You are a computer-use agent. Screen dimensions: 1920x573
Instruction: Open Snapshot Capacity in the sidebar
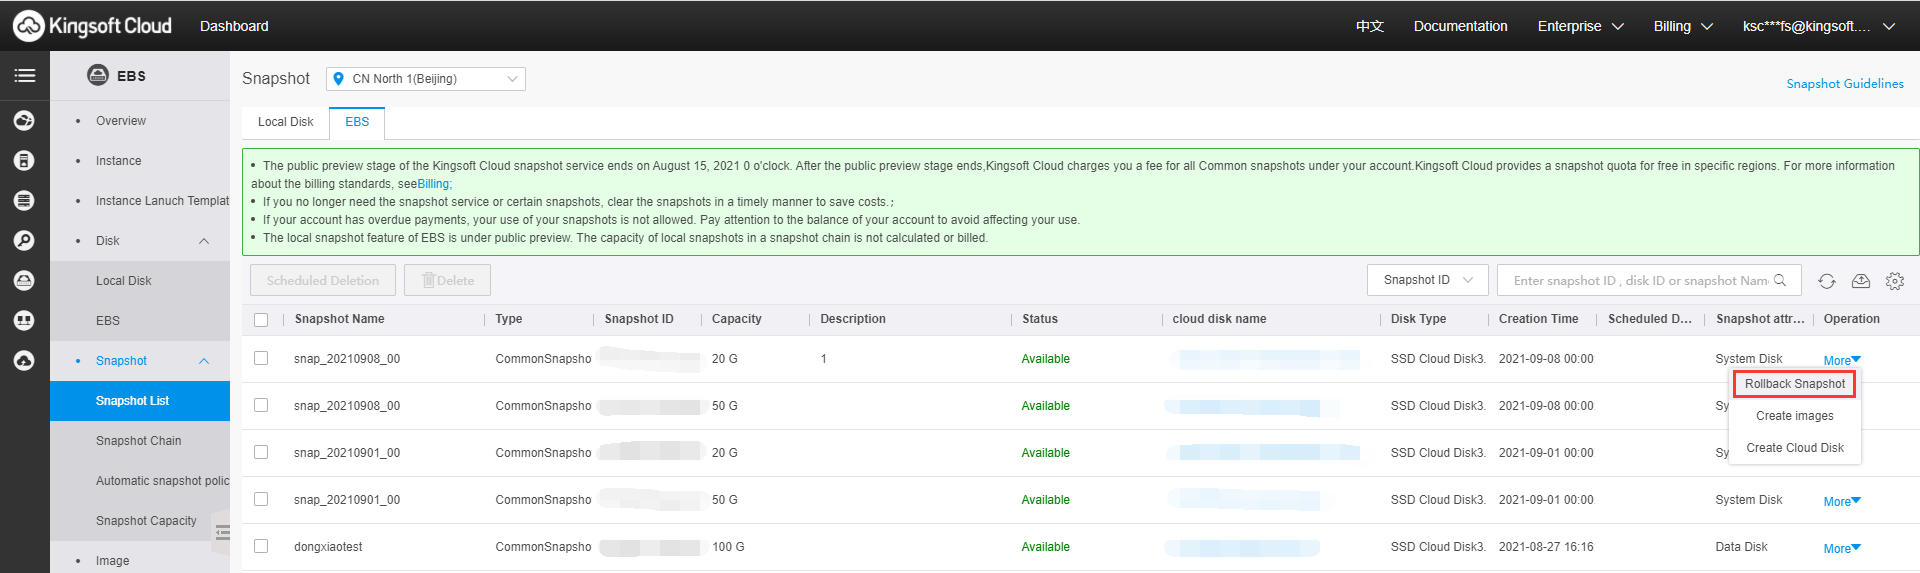146,521
